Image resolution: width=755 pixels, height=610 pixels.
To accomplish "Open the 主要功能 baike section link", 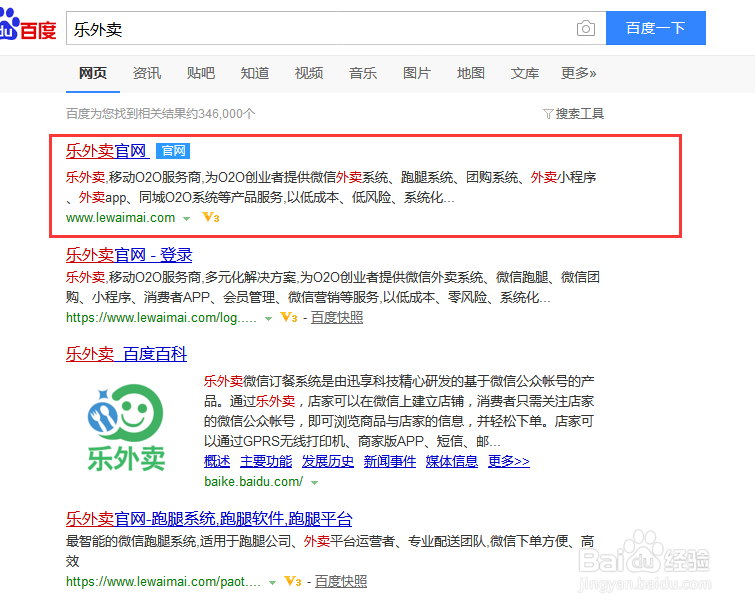I will coord(266,461).
